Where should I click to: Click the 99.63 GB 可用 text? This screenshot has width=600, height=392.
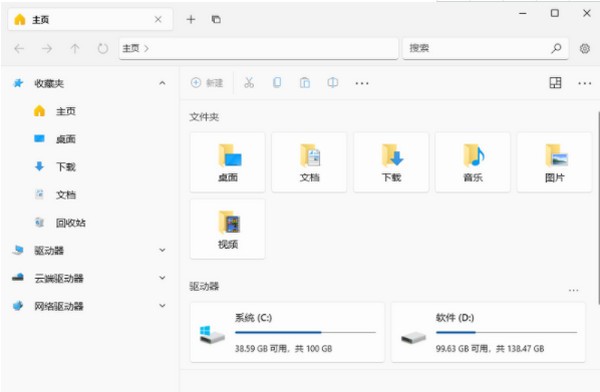[462, 349]
